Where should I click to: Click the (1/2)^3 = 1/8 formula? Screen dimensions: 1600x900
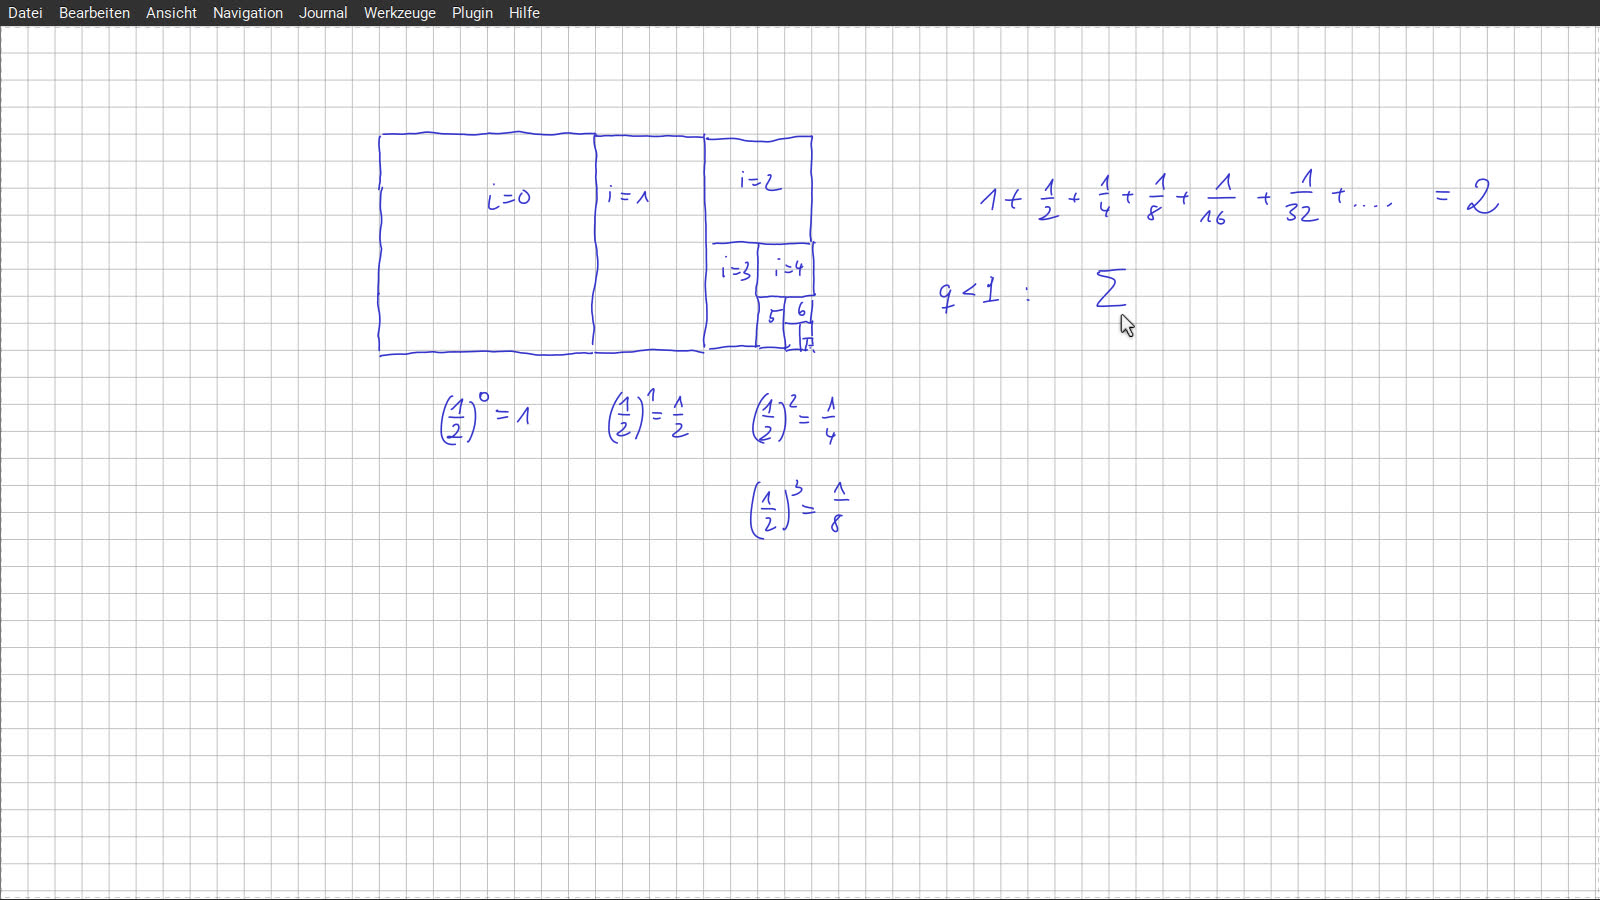(799, 509)
